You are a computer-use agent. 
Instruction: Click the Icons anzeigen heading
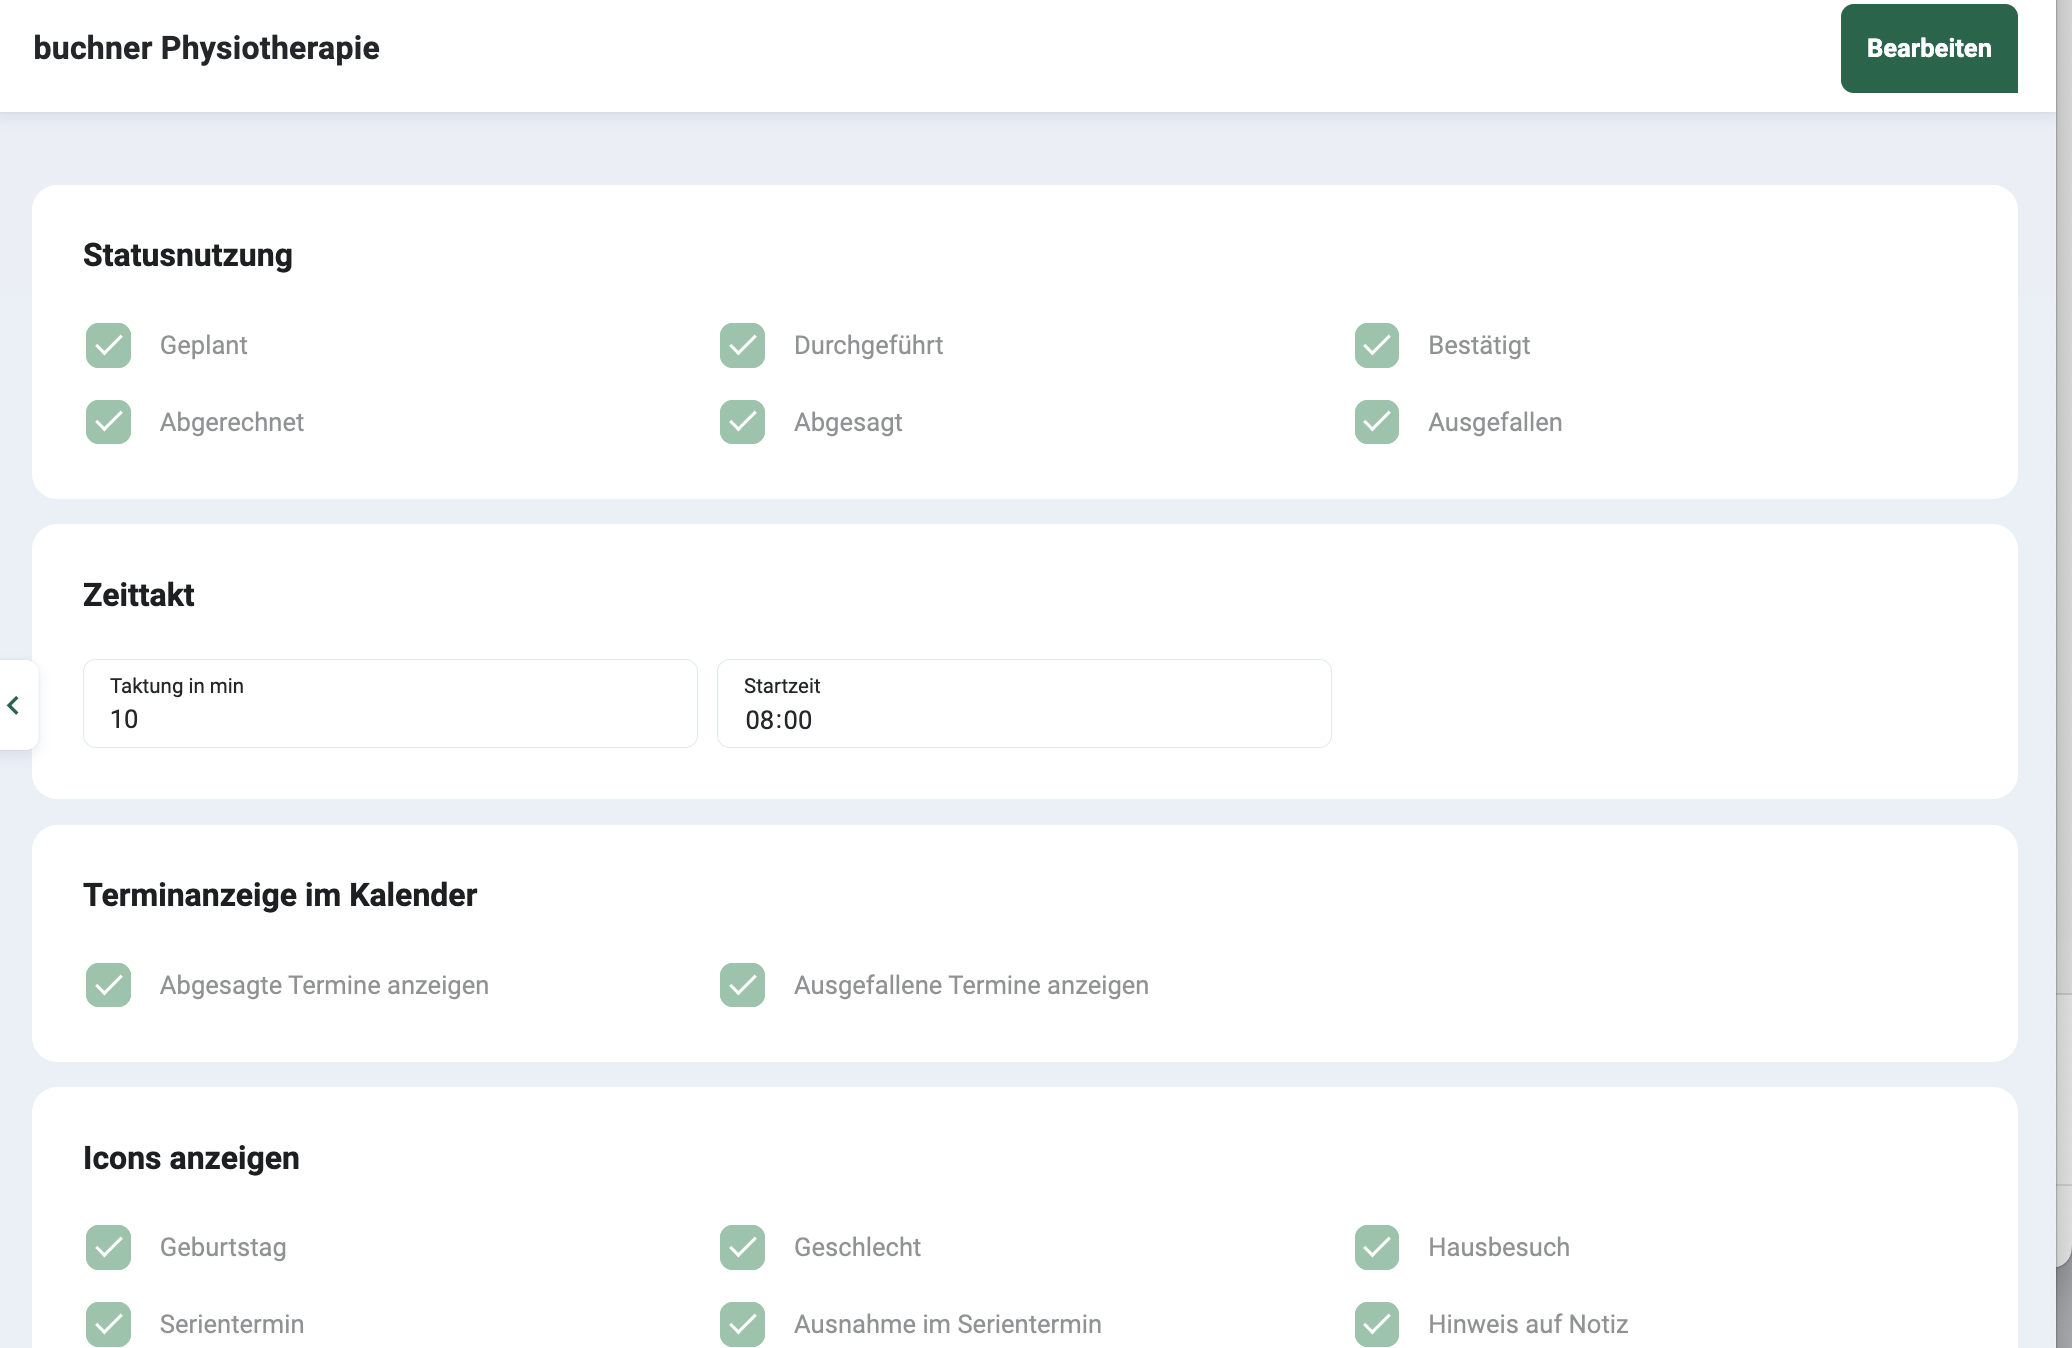(x=191, y=1158)
